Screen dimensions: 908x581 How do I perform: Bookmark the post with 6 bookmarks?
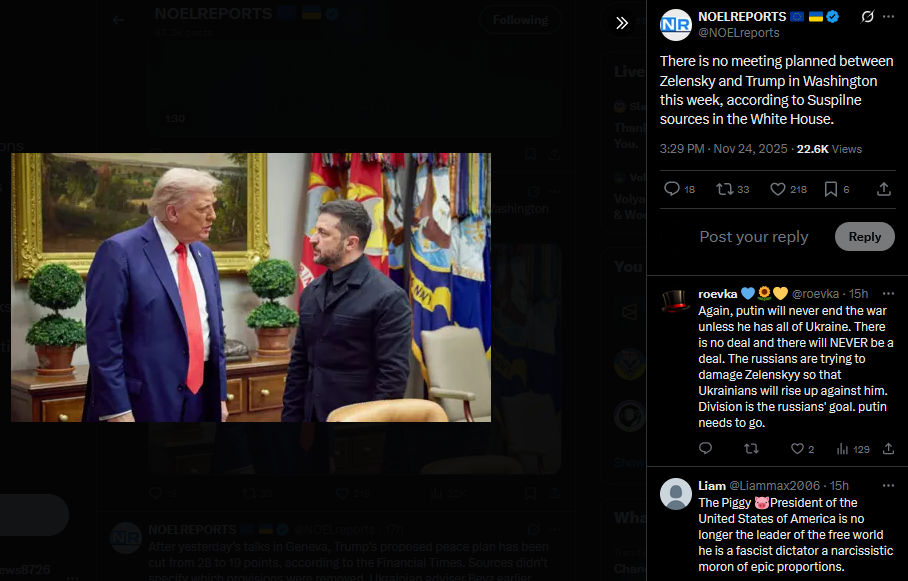837,189
